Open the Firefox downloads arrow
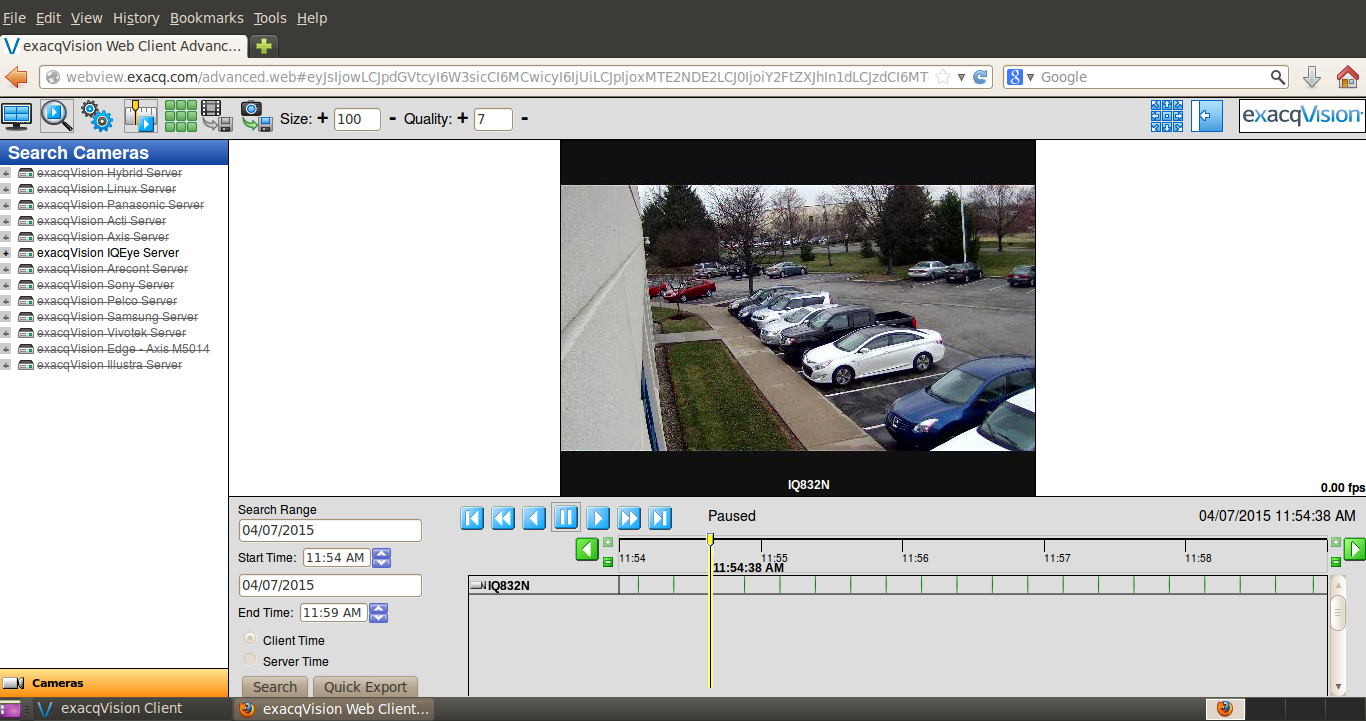Viewport: 1366px width, 721px height. click(1312, 77)
